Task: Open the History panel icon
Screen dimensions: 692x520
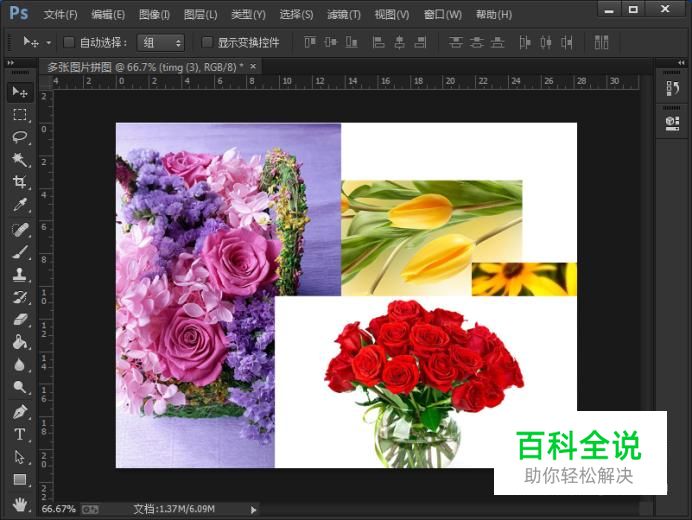Action: 672,88
